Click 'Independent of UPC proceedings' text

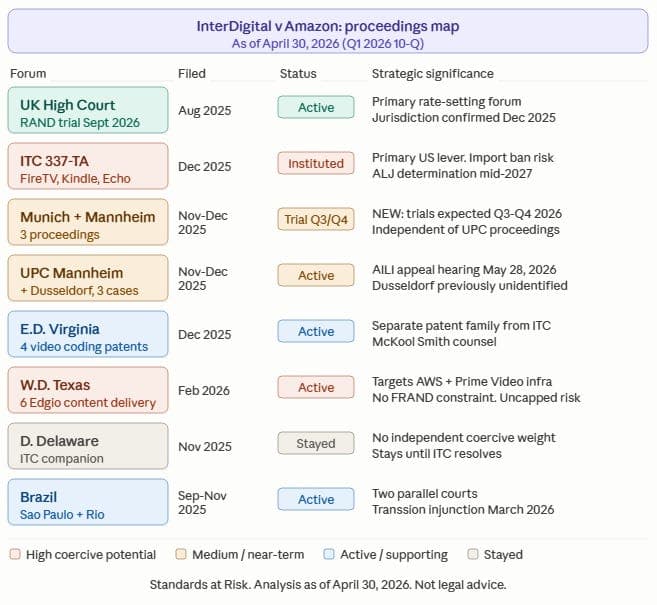pyautogui.click(x=466, y=230)
